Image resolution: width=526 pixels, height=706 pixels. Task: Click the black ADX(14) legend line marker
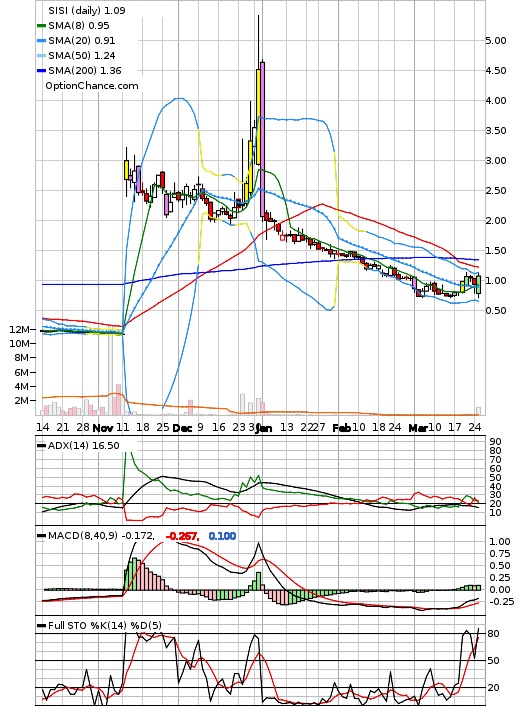(41, 446)
